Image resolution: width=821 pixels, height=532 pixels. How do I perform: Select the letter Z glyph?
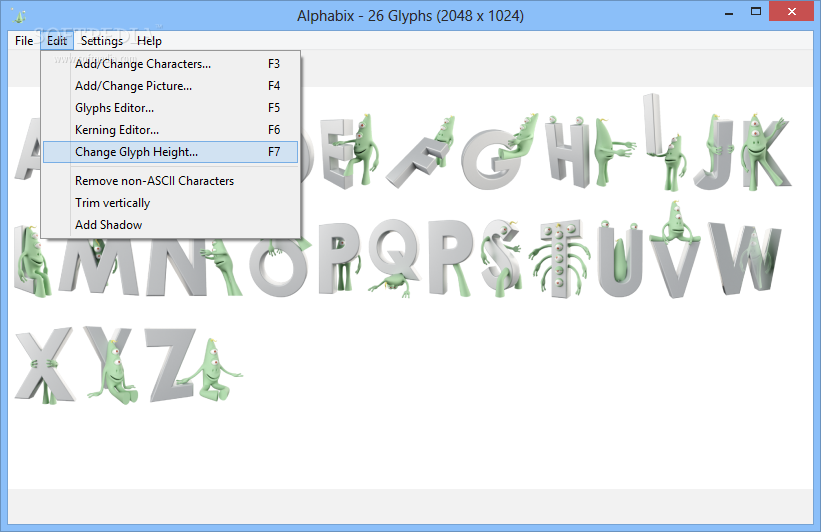(194, 367)
